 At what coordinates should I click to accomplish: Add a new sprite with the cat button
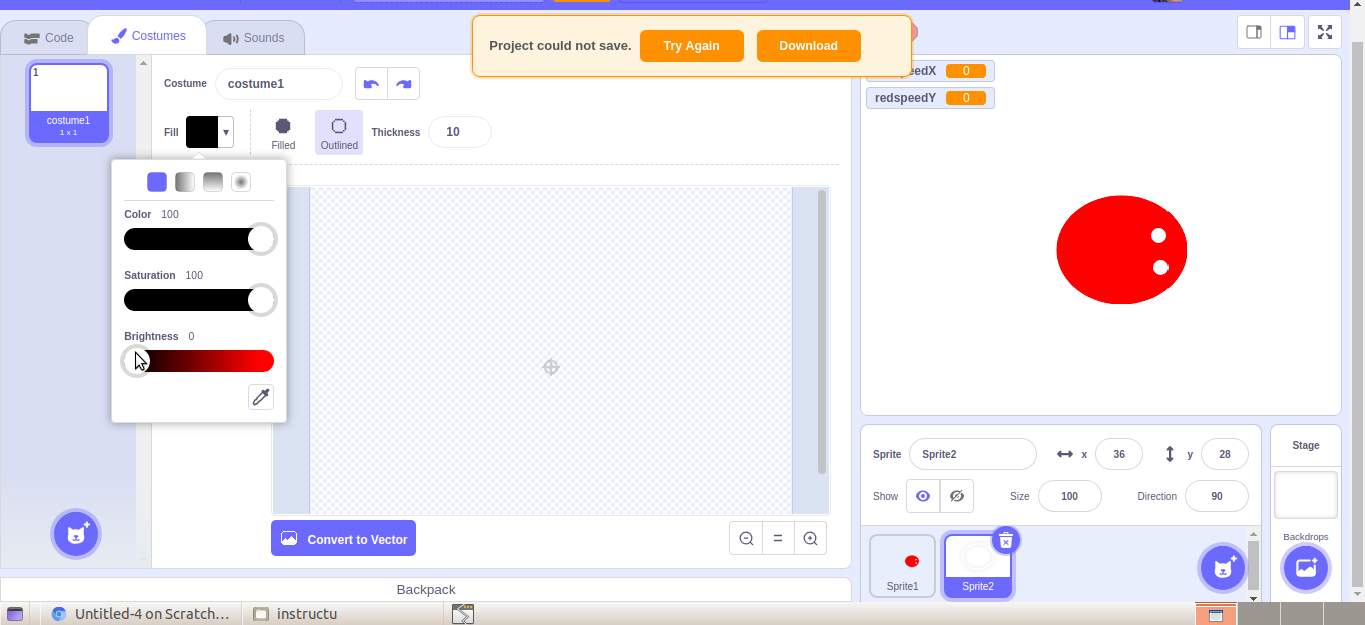1222,568
